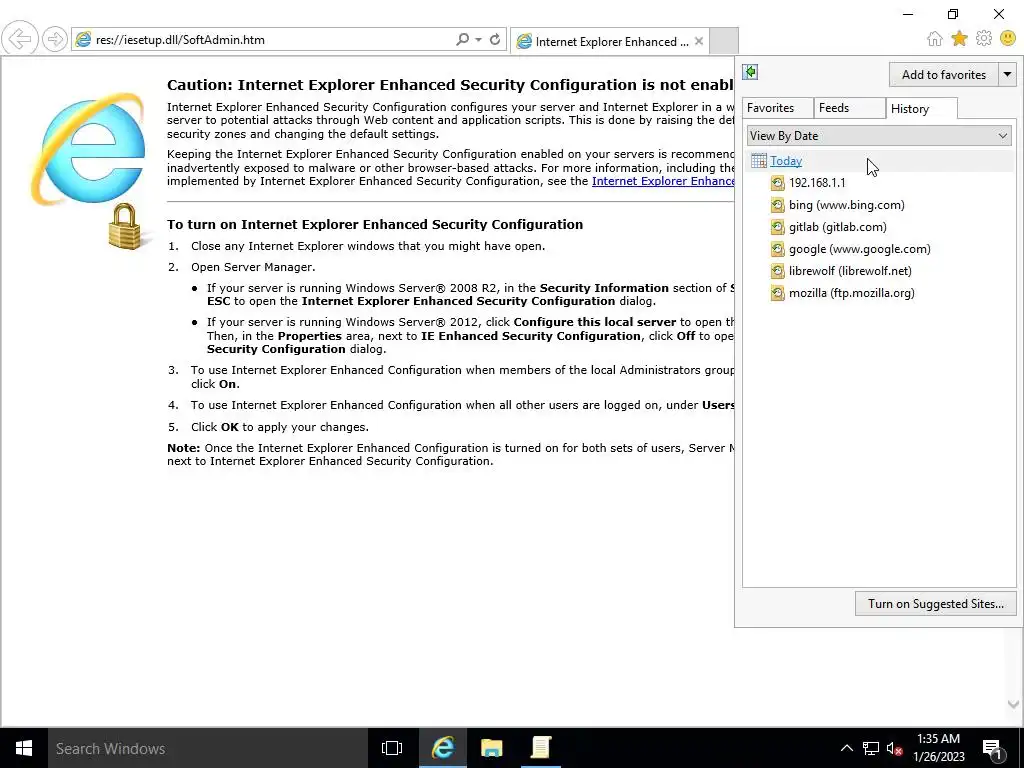Open a new blank tab
This screenshot has width=1024, height=768.
(x=724, y=41)
